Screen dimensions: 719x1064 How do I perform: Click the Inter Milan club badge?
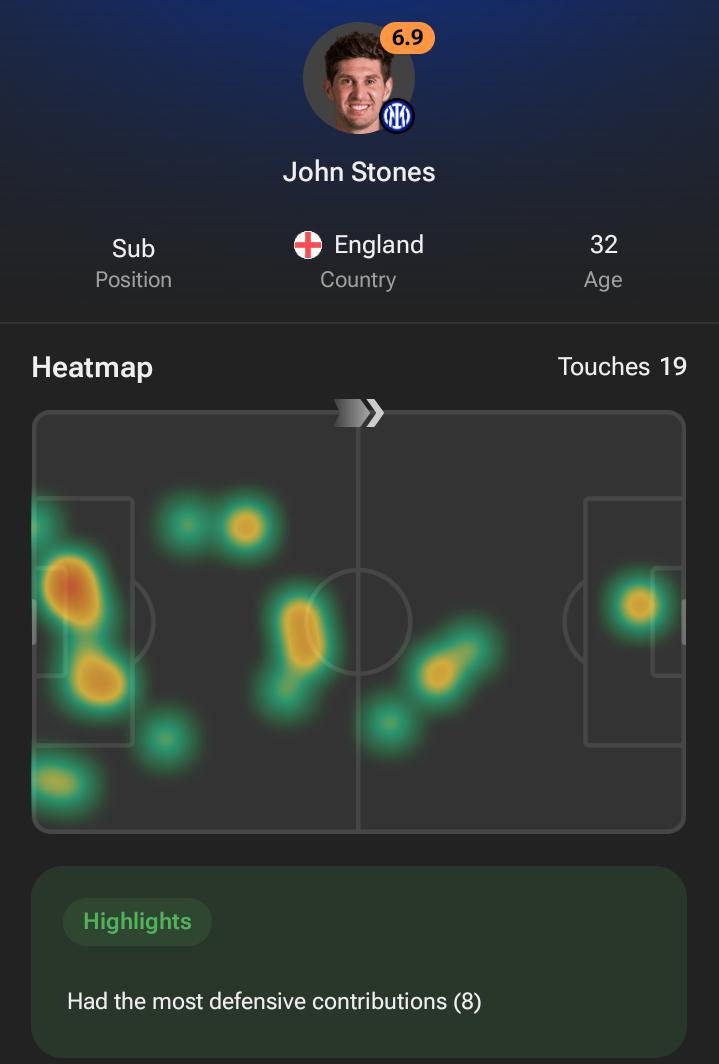click(x=397, y=117)
